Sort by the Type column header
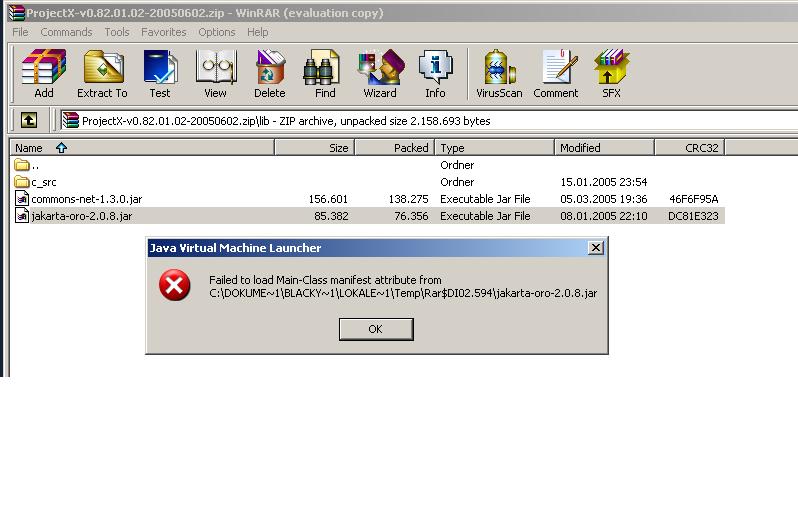 (x=495, y=148)
